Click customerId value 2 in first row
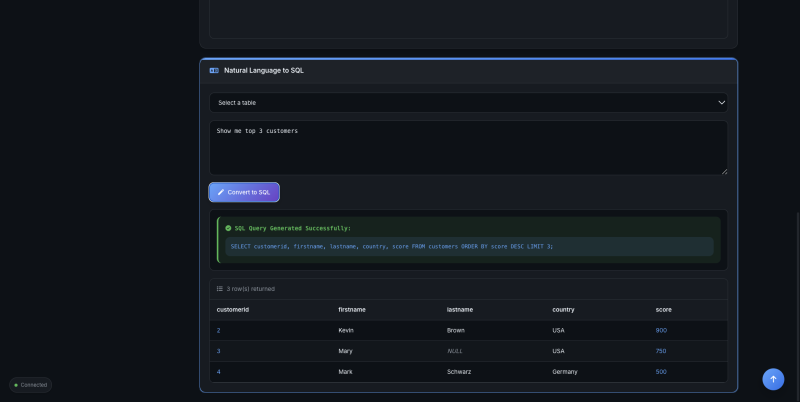 219,330
